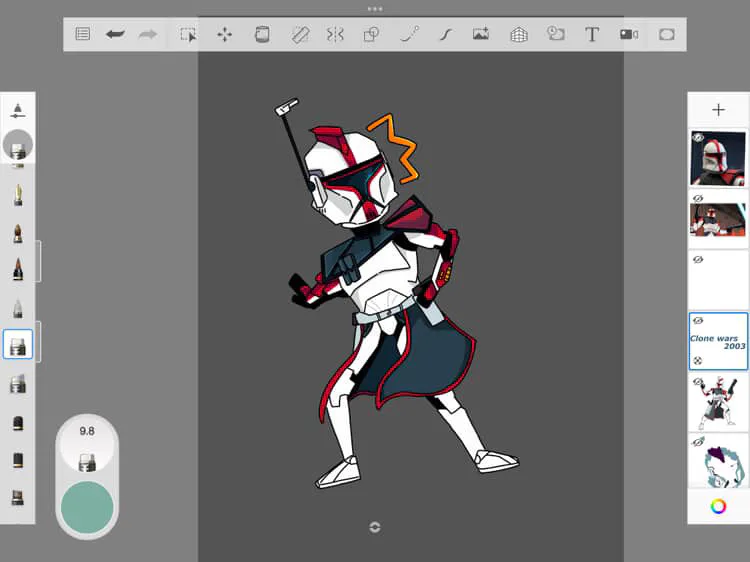The image size is (750, 562).
Task: Select the grey pencil brush
Action: 18,309
